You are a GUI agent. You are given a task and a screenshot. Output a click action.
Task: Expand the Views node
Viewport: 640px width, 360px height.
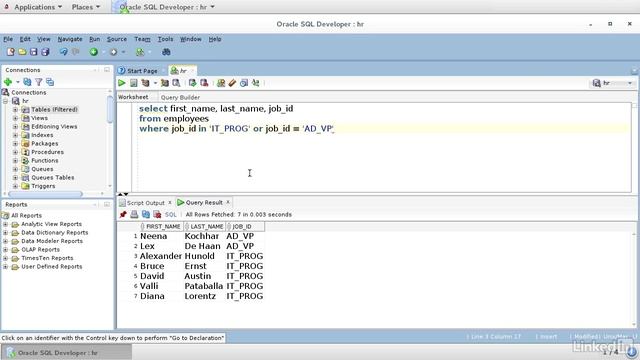point(15,118)
